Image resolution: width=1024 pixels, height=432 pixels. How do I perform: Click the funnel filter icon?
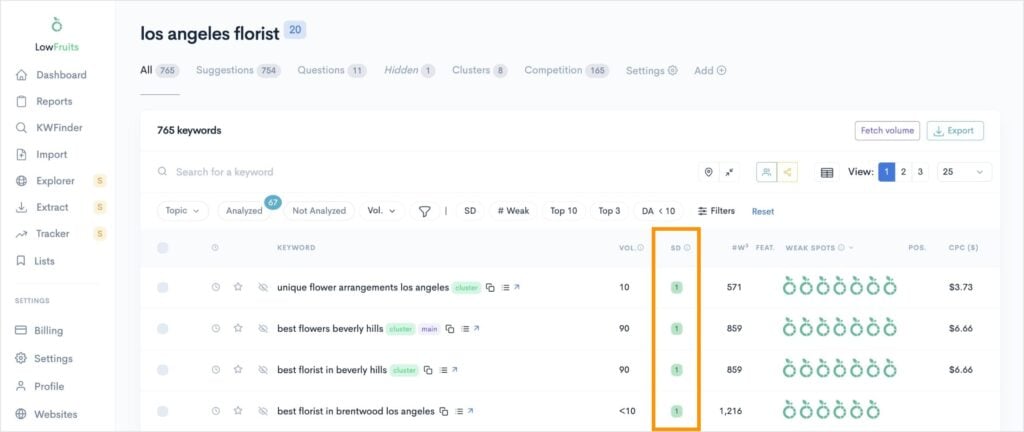click(425, 211)
